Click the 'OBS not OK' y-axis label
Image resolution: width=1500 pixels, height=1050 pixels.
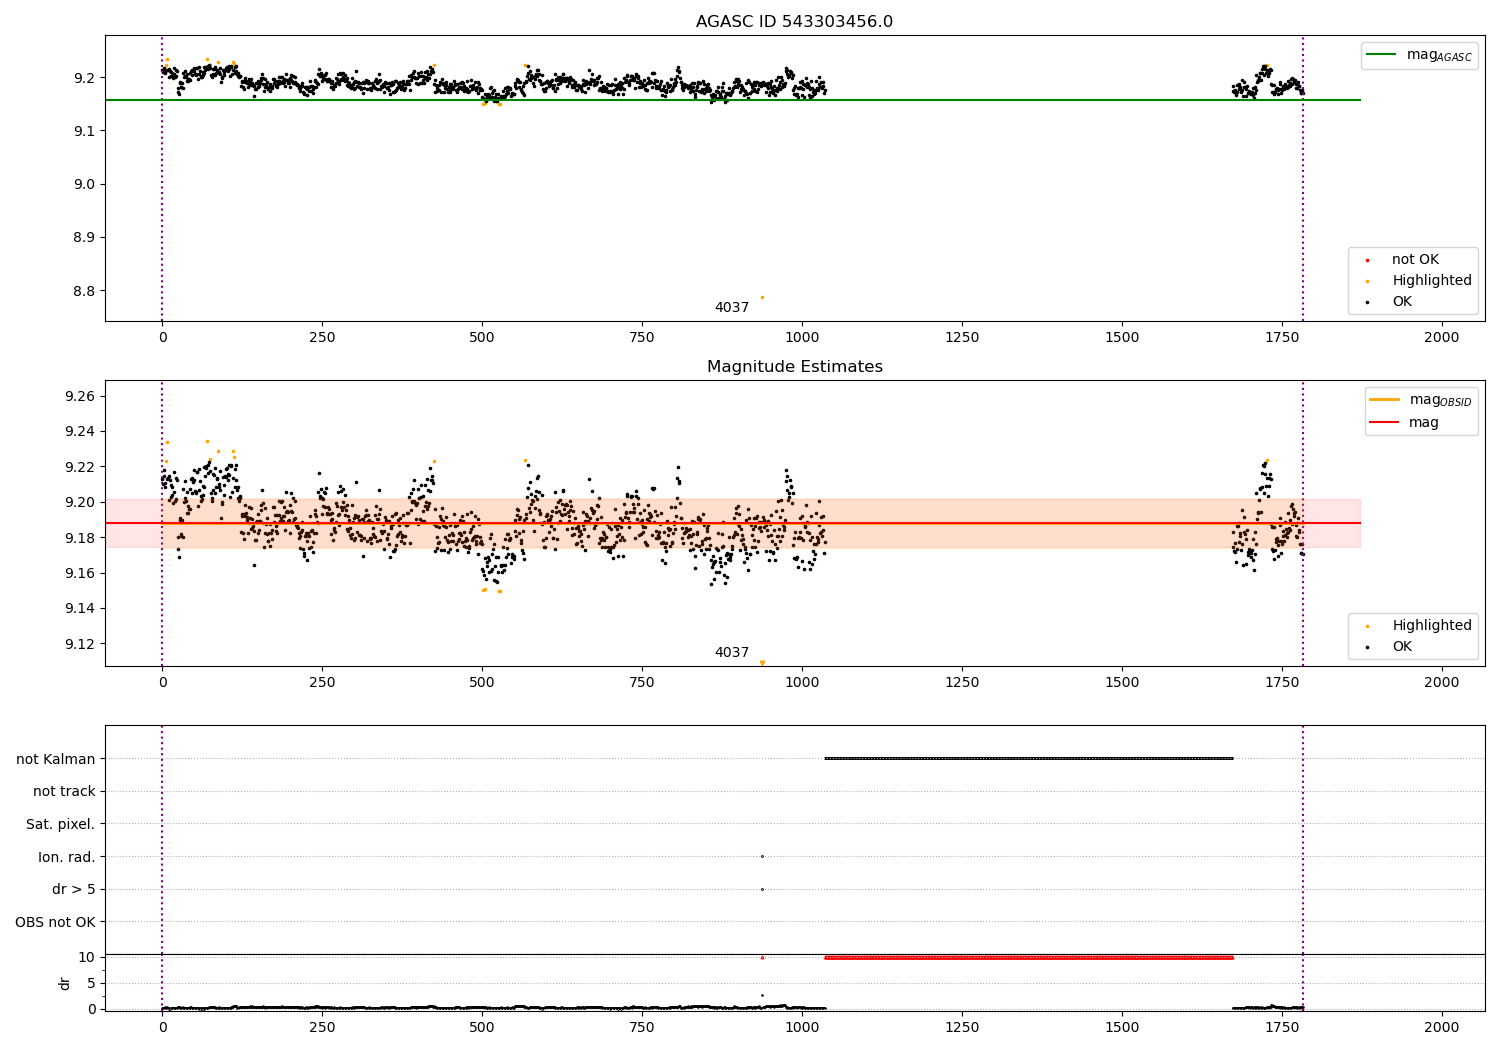56,922
